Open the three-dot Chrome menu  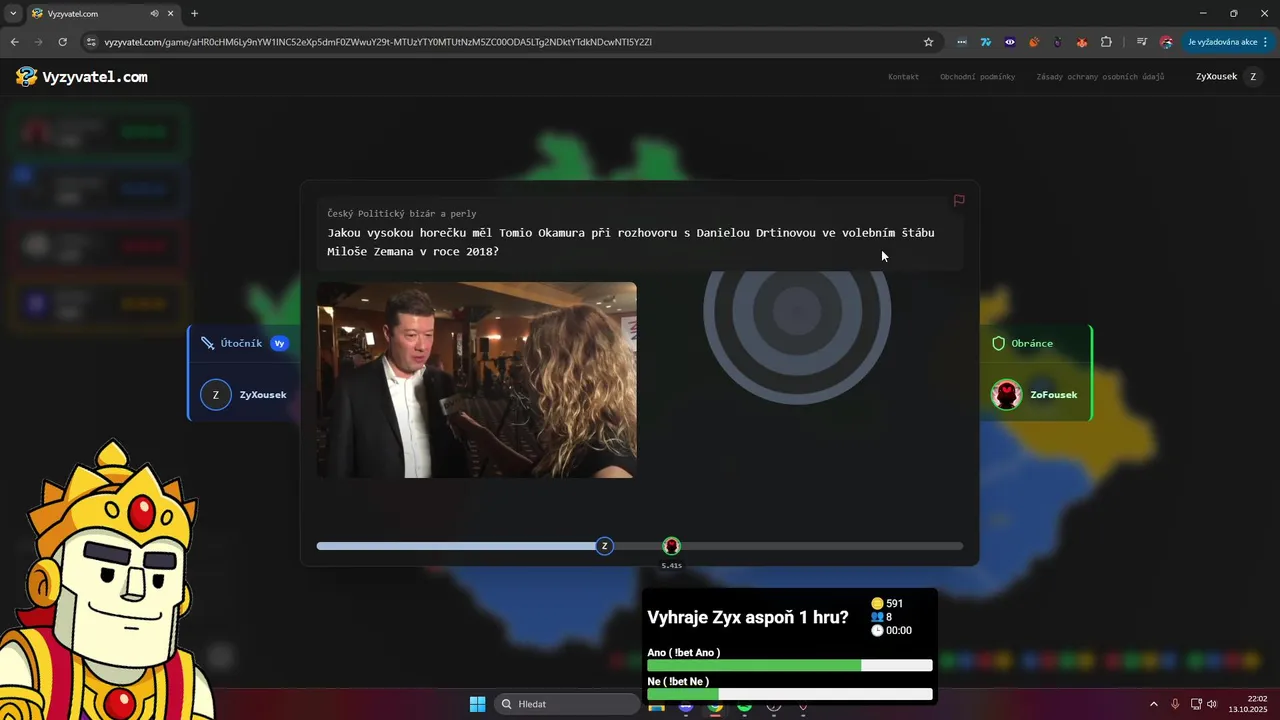(x=1266, y=42)
